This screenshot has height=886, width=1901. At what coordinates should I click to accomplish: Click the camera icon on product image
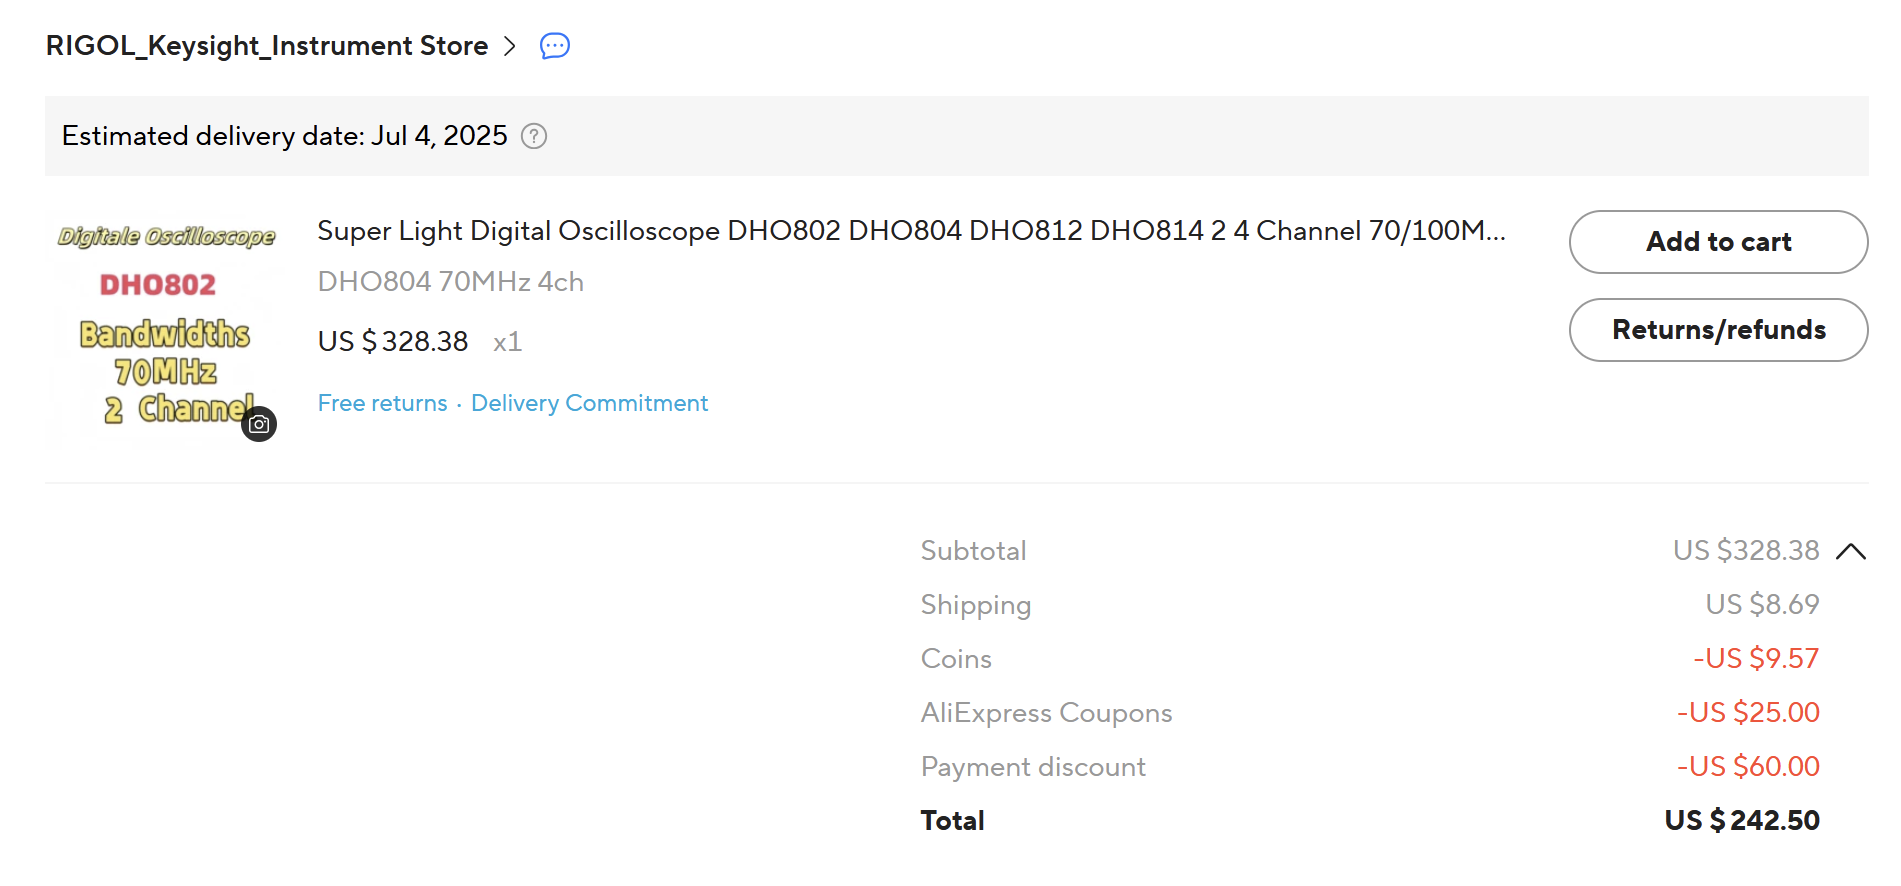pyautogui.click(x=259, y=424)
